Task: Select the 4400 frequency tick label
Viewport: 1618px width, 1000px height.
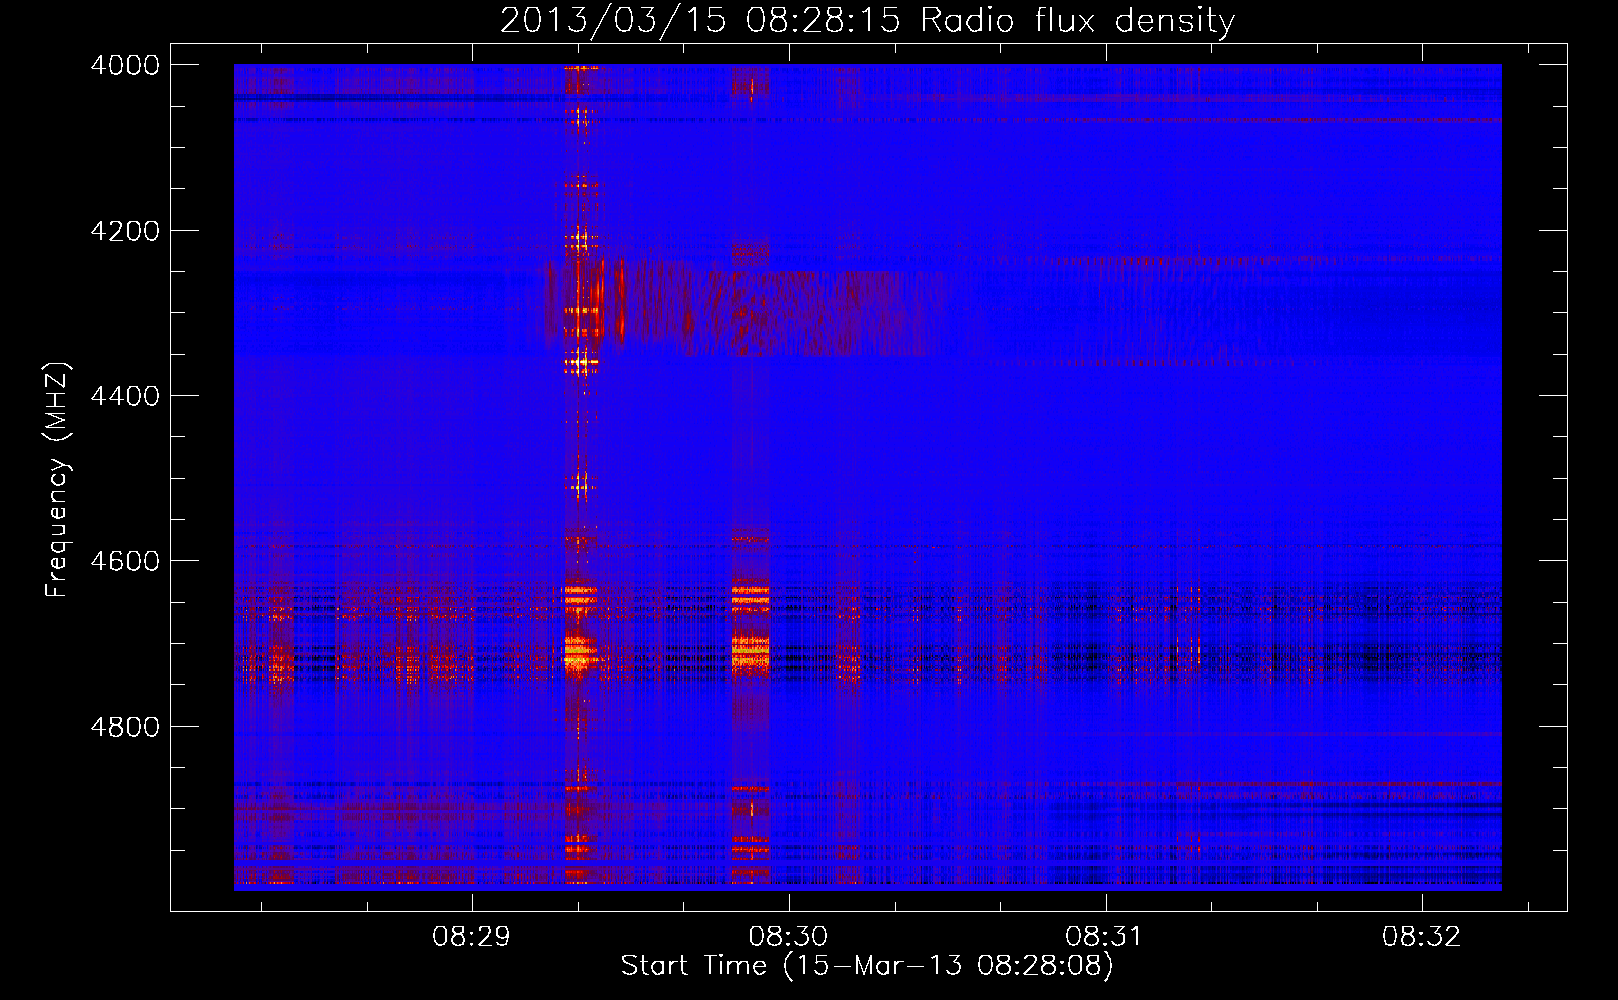Action: click(x=125, y=396)
